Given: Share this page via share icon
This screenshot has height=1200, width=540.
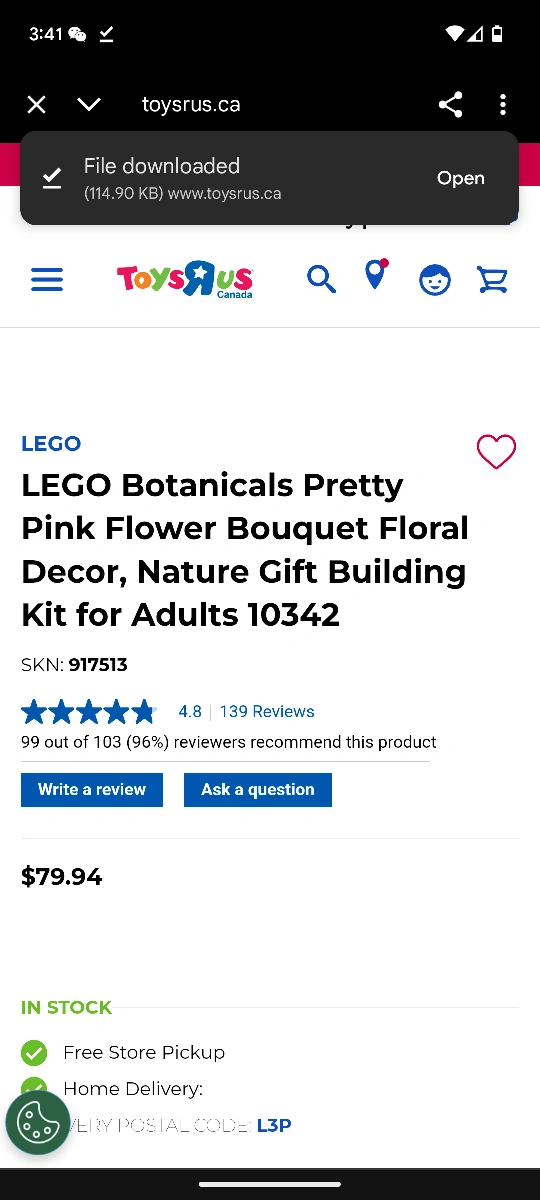Looking at the screenshot, I should pyautogui.click(x=450, y=104).
